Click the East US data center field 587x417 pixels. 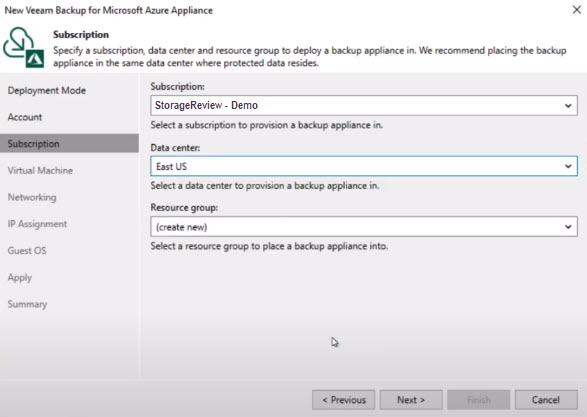click(364, 166)
